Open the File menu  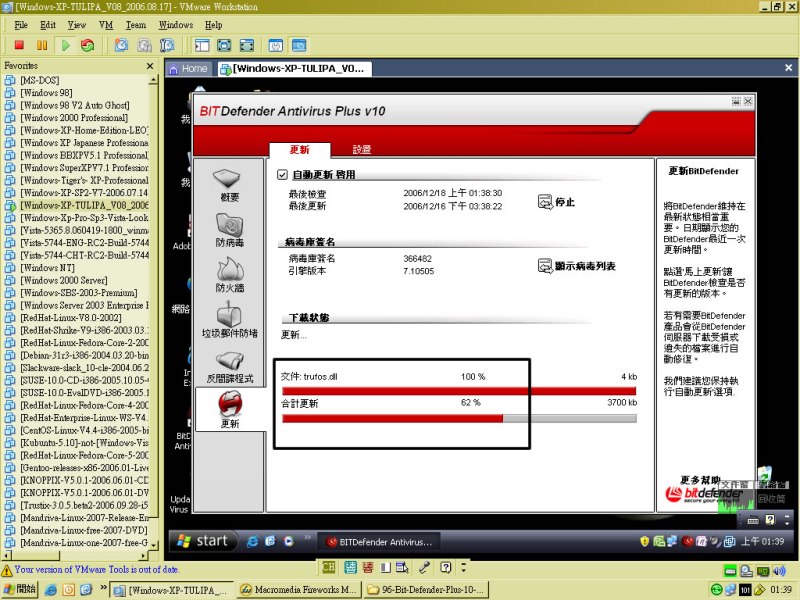click(21, 25)
